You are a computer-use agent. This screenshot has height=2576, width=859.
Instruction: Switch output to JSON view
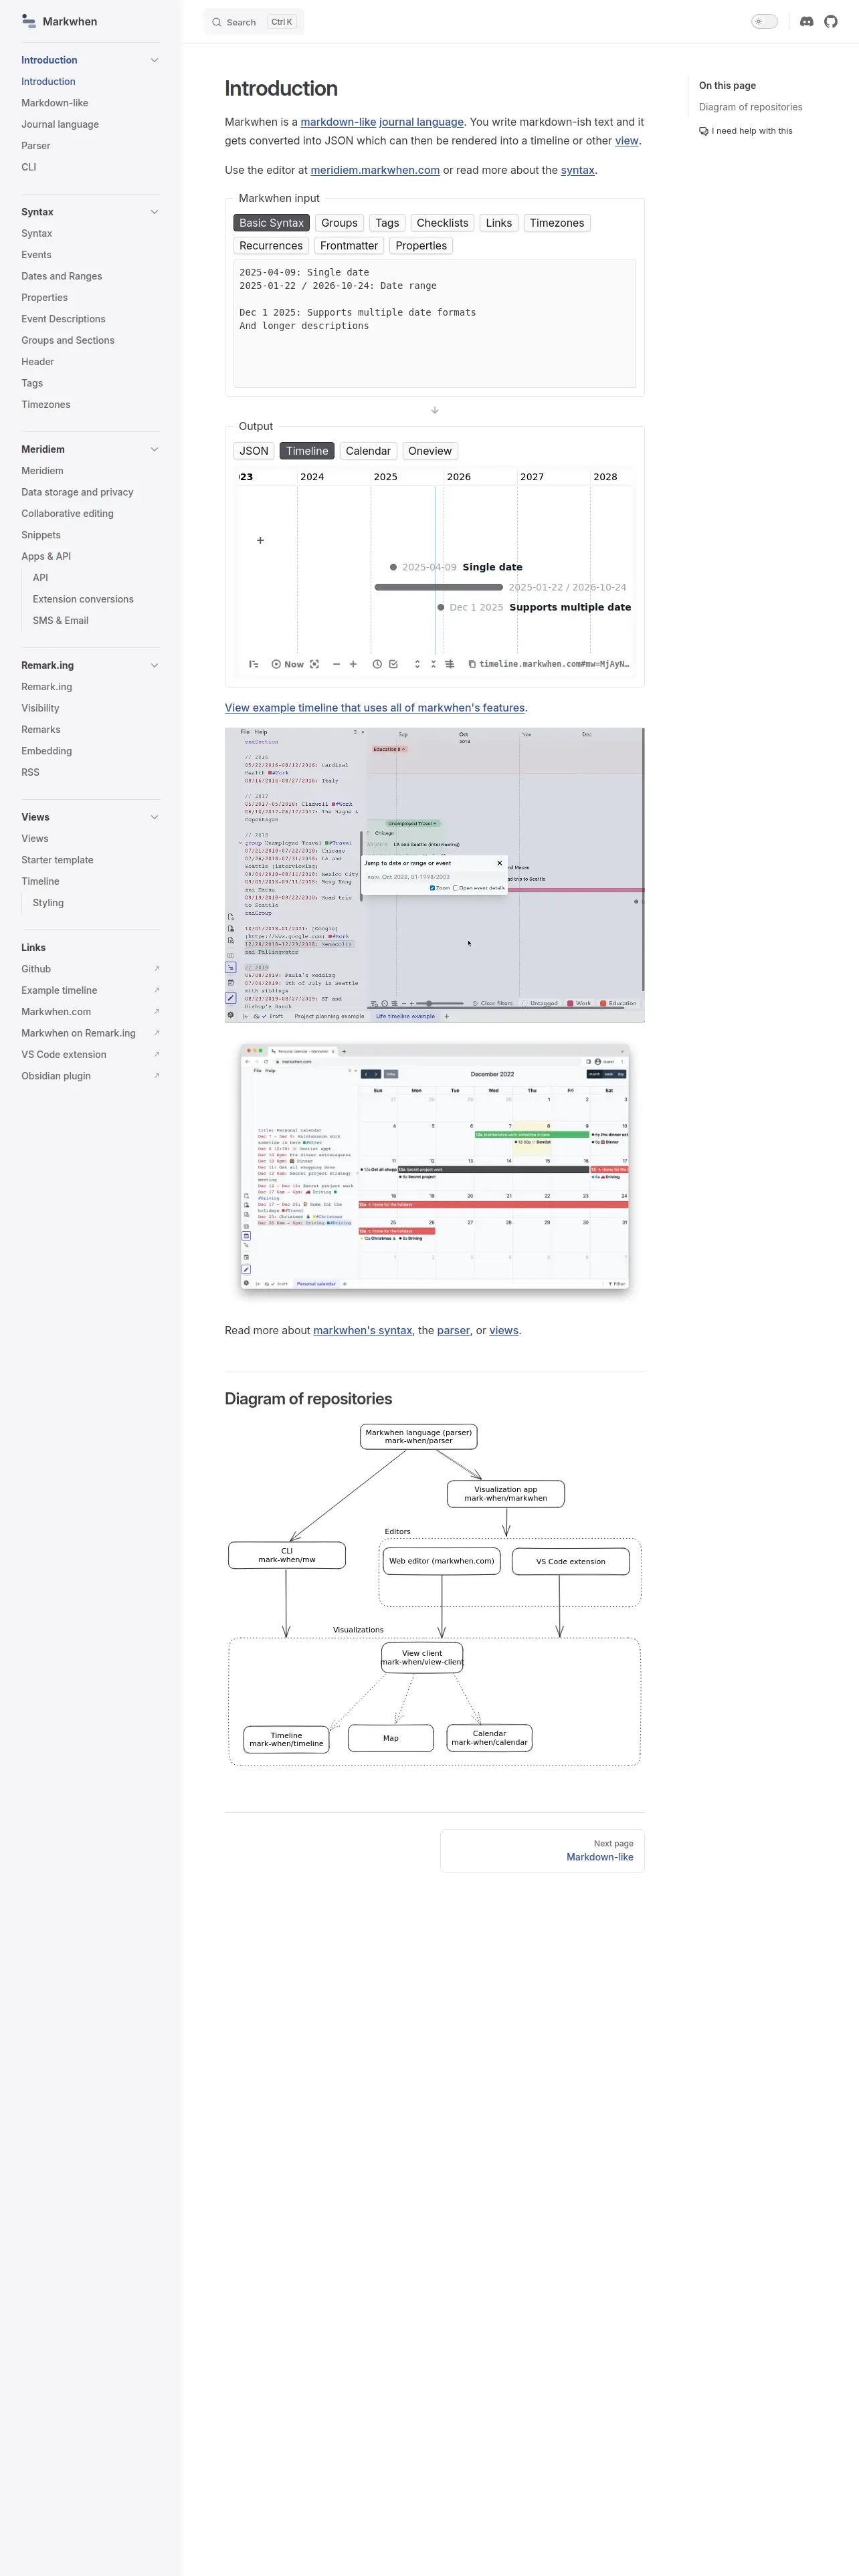pos(254,451)
